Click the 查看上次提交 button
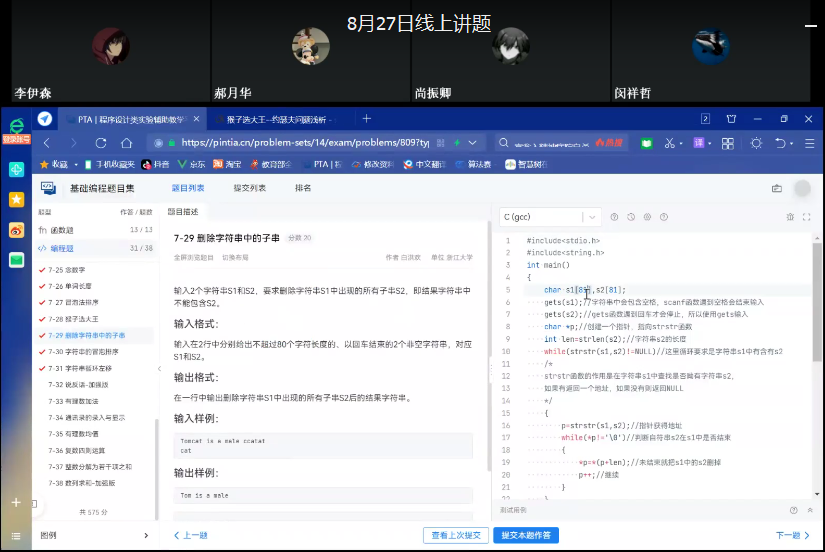Image resolution: width=825 pixels, height=552 pixels. click(456, 535)
